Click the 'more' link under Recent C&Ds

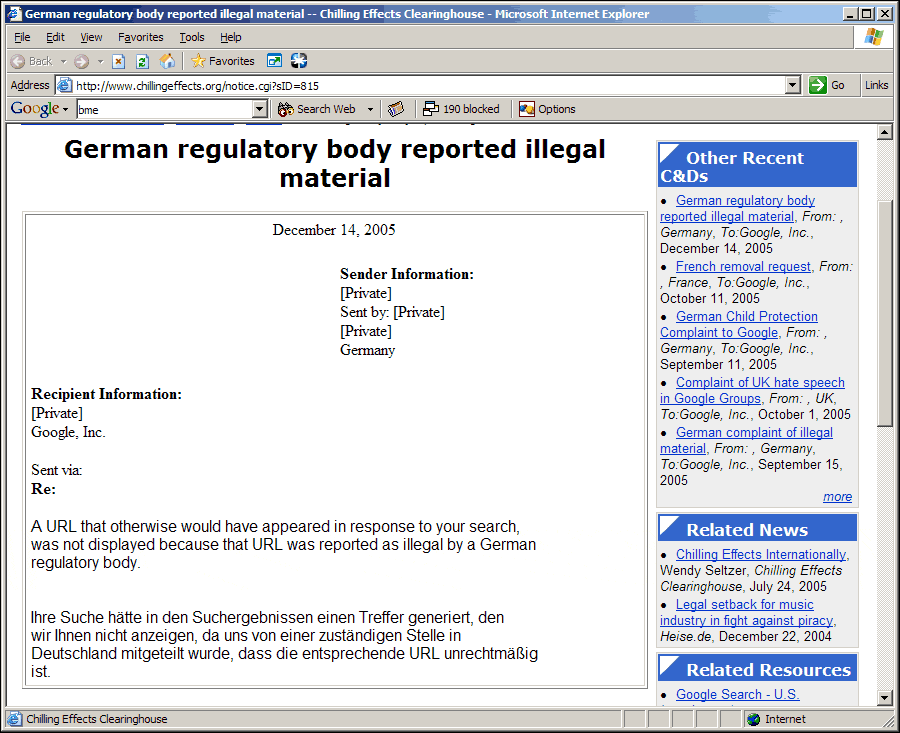837,497
